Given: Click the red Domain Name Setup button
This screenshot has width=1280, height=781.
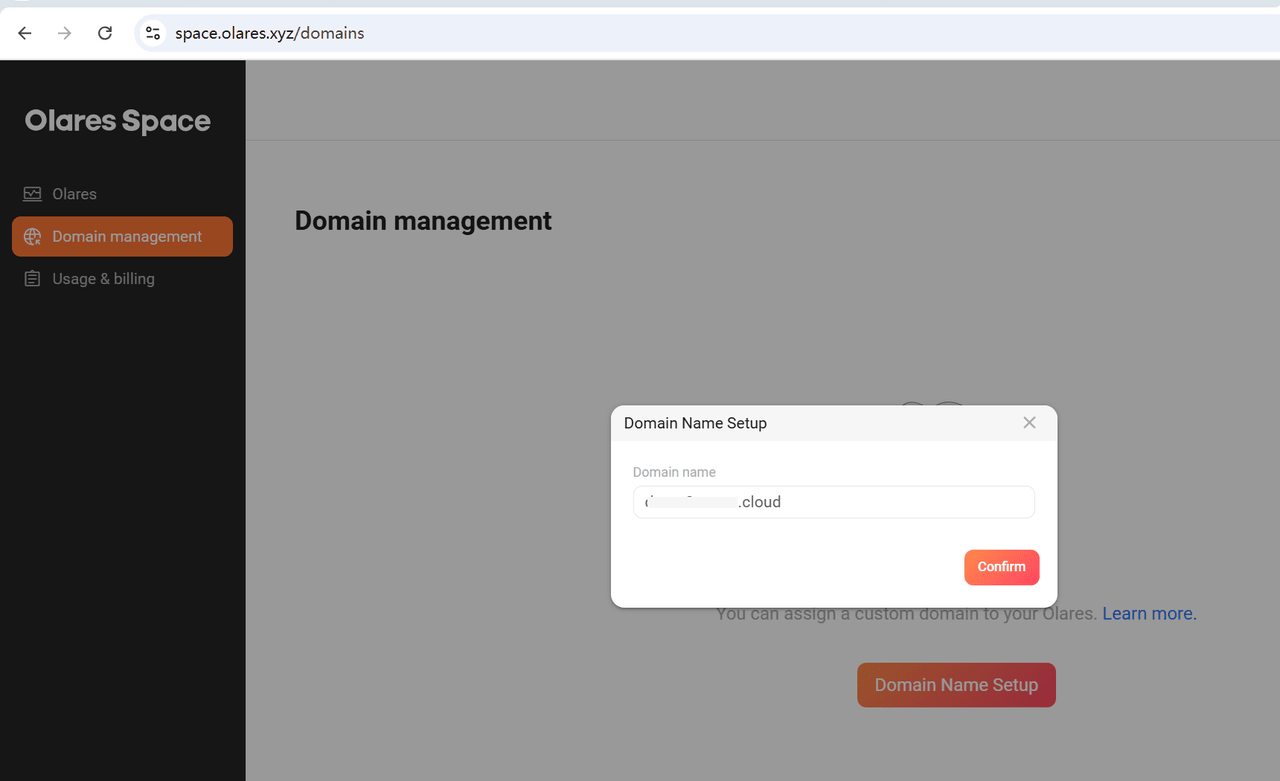Looking at the screenshot, I should click(x=956, y=684).
